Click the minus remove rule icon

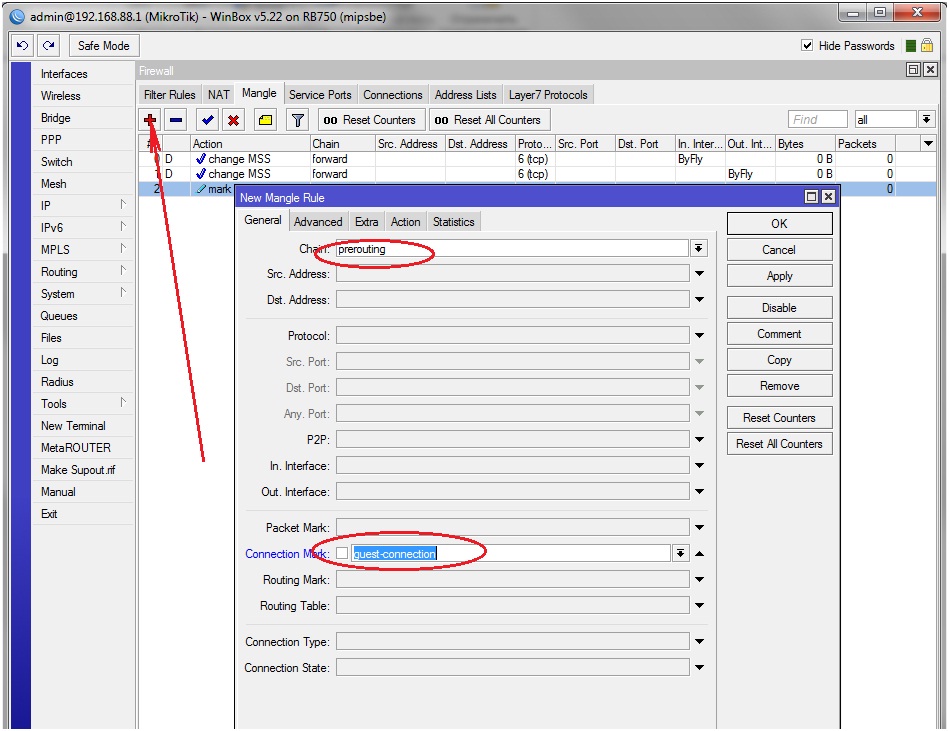(x=176, y=120)
